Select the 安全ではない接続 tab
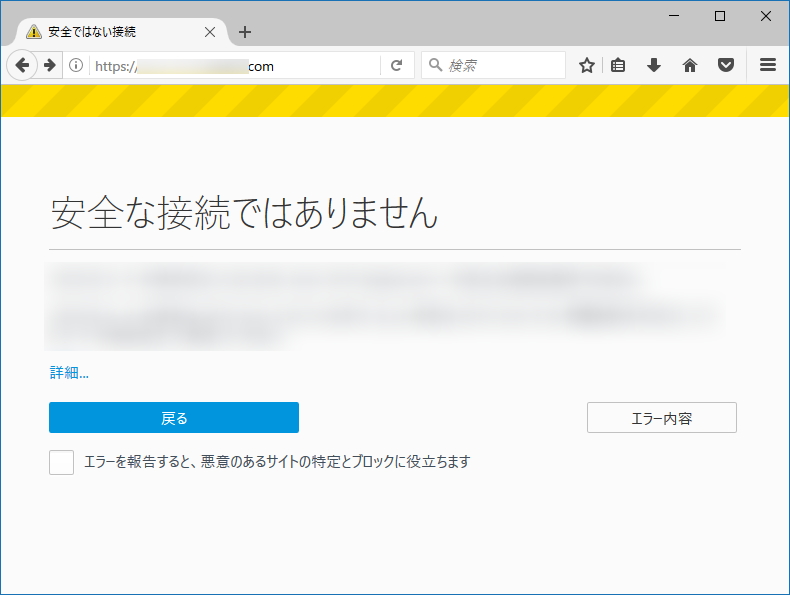 click(121, 32)
